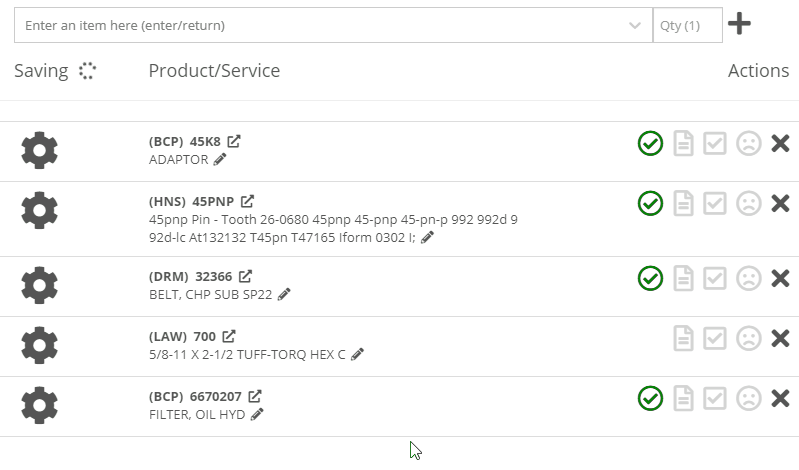The image size is (799, 470).
Task: Click the sad face icon for 6670207
Action: 749,398
